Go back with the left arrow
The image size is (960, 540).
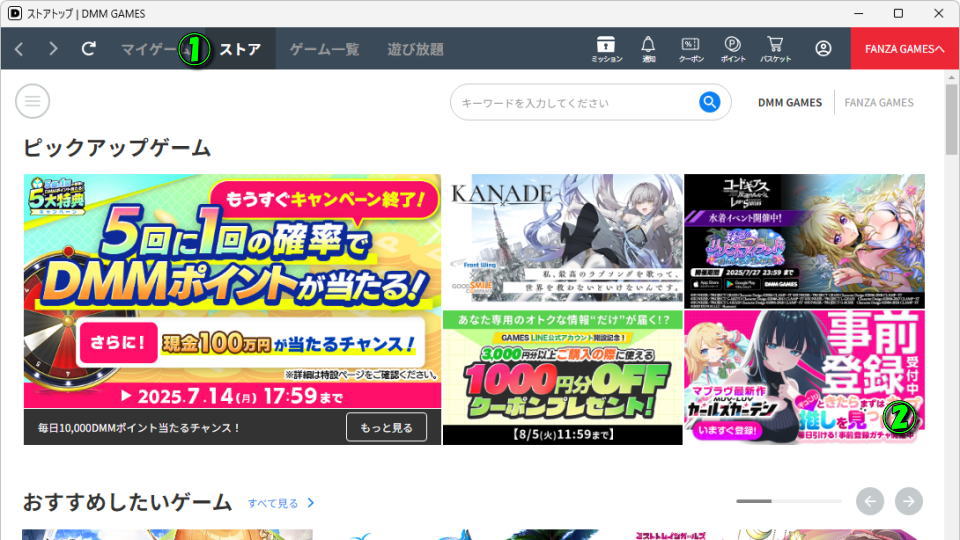(x=19, y=49)
